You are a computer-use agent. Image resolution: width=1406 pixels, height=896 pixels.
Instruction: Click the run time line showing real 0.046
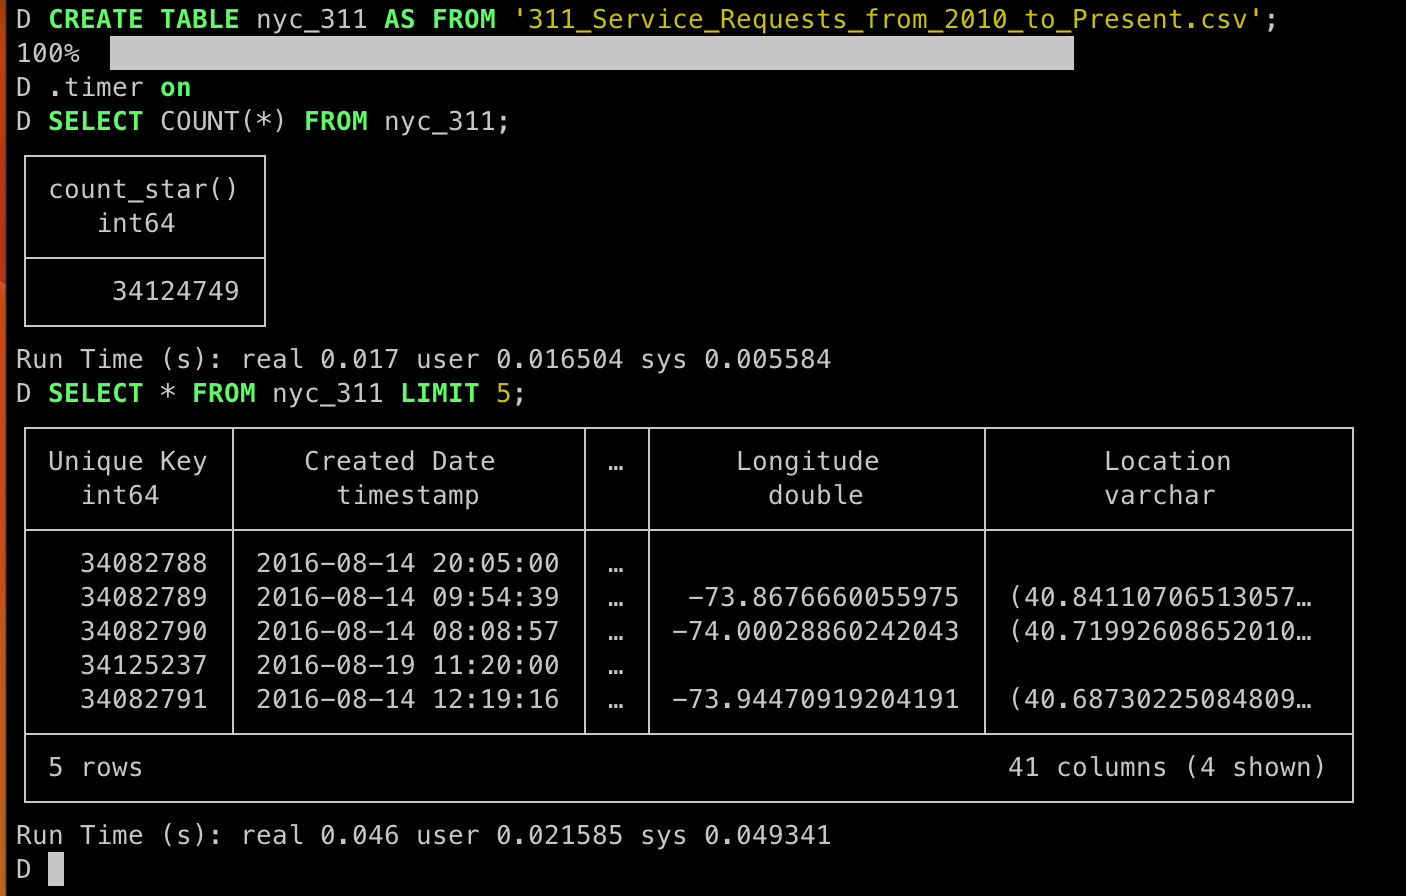[x=424, y=836]
